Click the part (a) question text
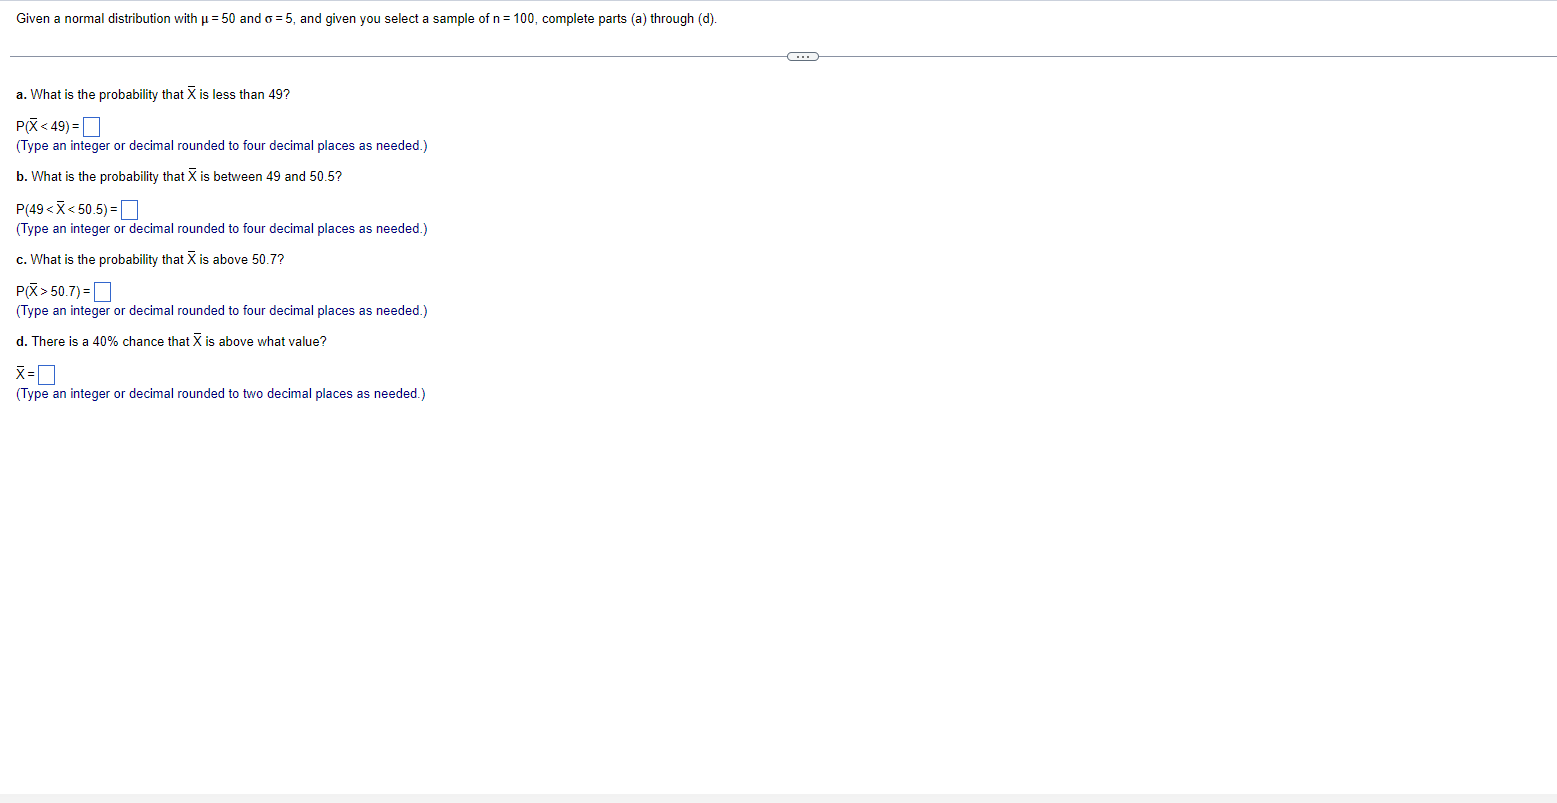Viewport: 1557px width, 803px height. point(152,93)
